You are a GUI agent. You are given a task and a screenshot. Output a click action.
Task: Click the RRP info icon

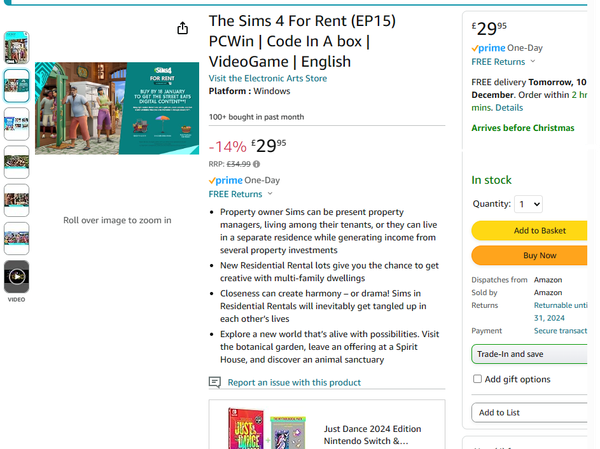click(x=257, y=164)
